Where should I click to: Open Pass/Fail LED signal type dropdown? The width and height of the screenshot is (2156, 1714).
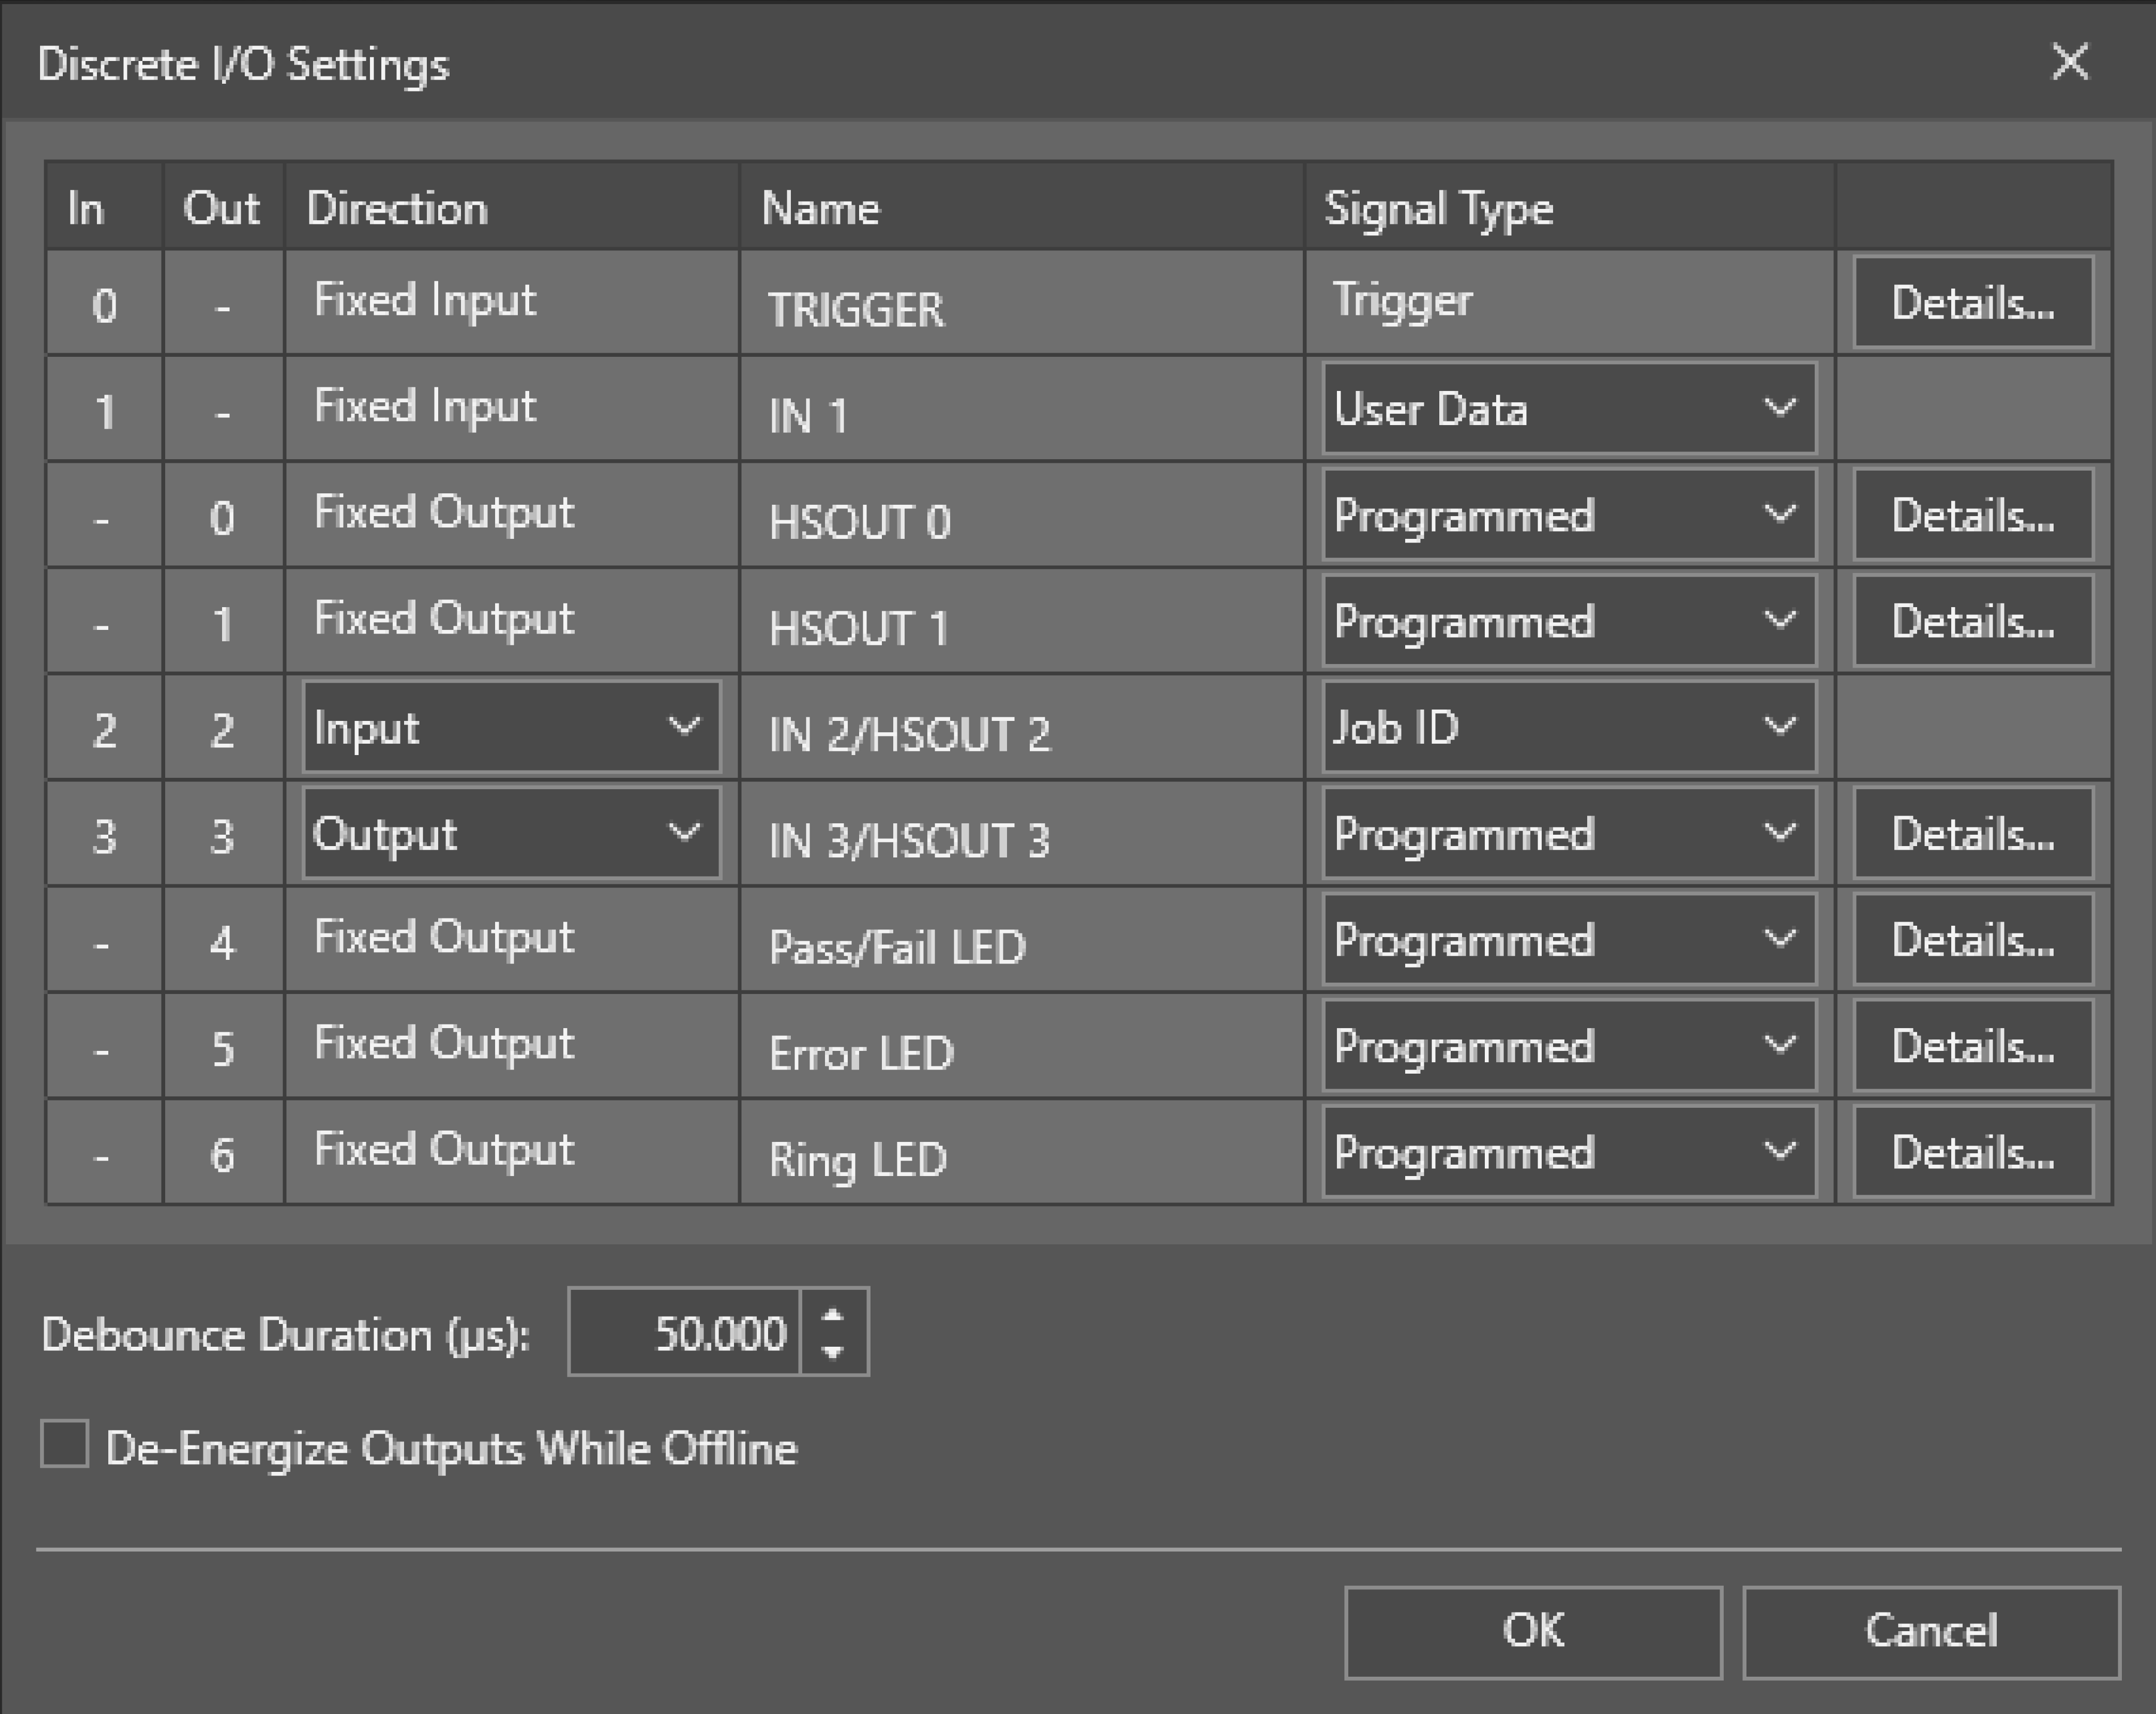[x=1568, y=940]
